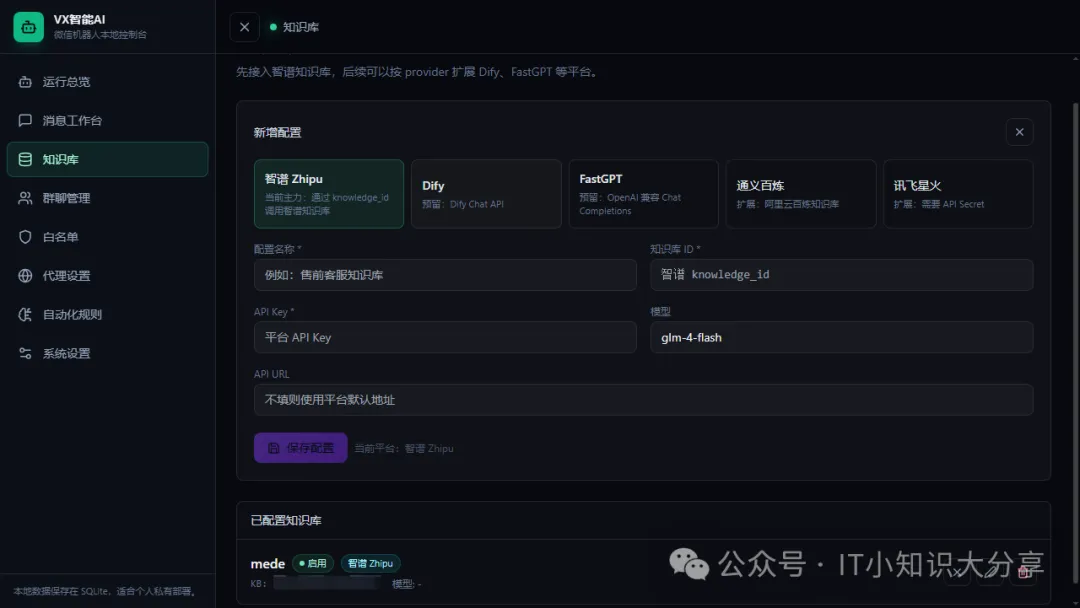This screenshot has height=608, width=1080.
Task: Select the 通义百炼 provider card
Action: (800, 194)
